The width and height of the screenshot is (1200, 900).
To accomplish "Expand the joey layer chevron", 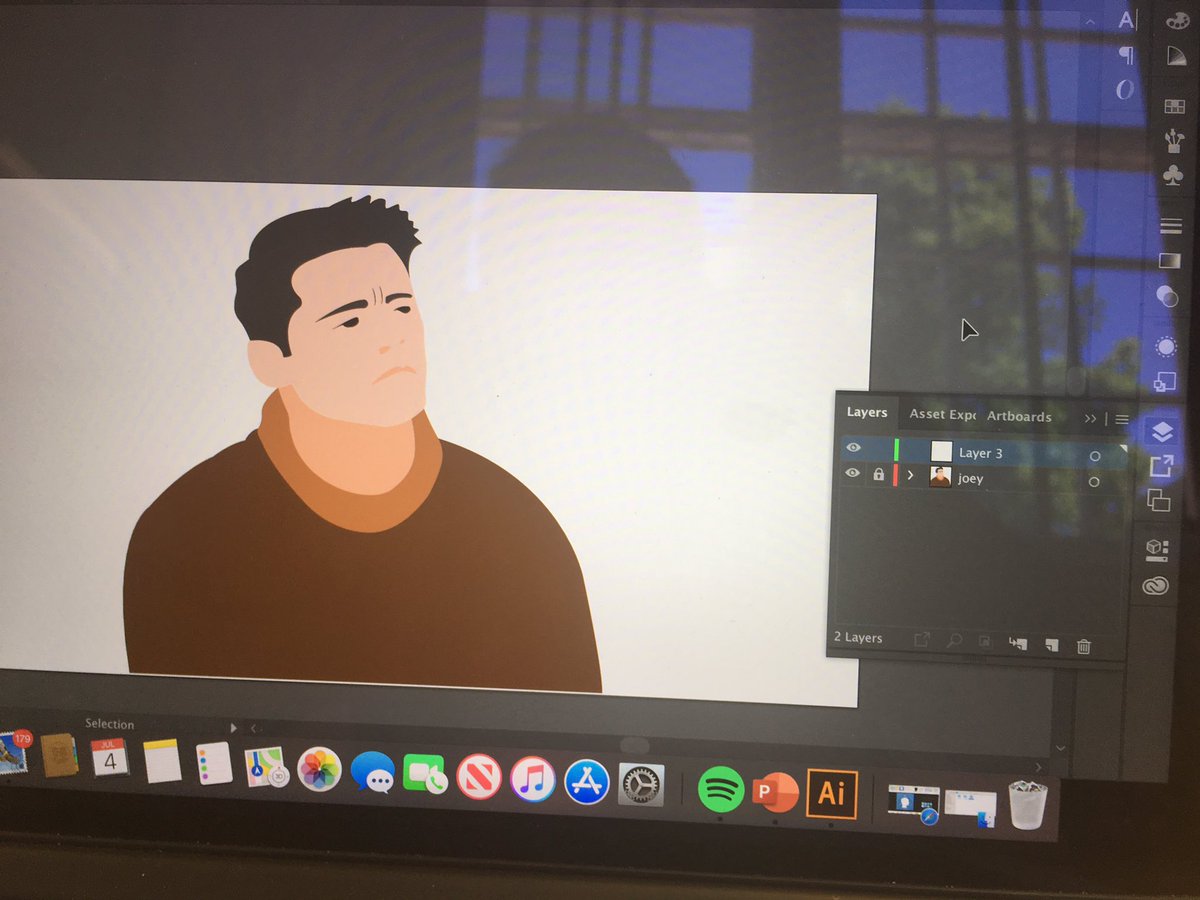I will 911,476.
